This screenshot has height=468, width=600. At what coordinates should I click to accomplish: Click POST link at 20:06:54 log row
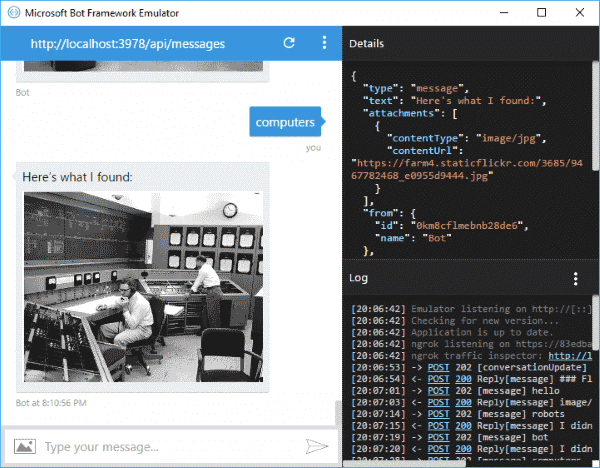pos(438,379)
